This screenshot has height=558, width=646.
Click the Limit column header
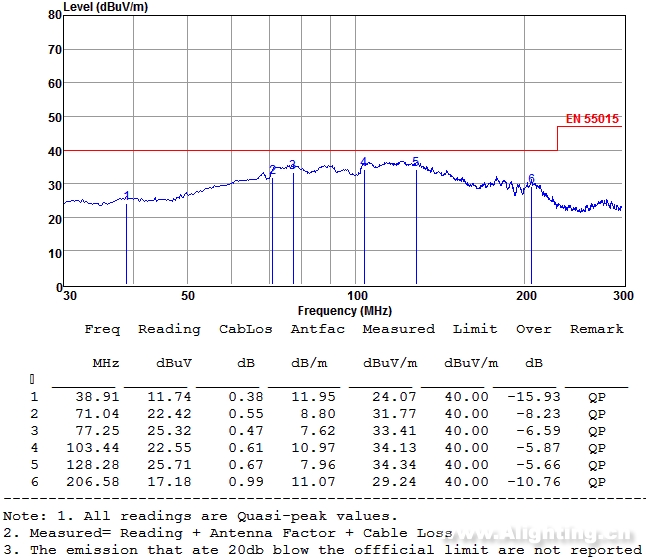point(475,329)
